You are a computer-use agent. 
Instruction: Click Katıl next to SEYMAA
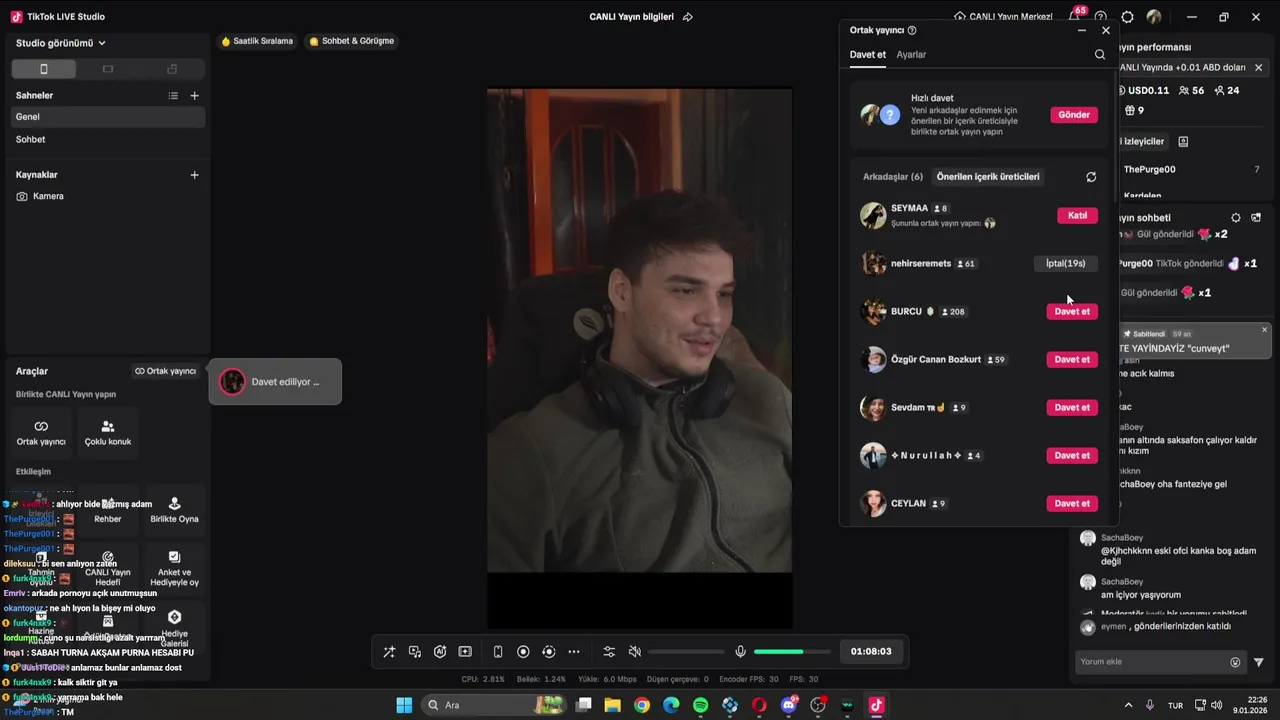pos(1077,216)
